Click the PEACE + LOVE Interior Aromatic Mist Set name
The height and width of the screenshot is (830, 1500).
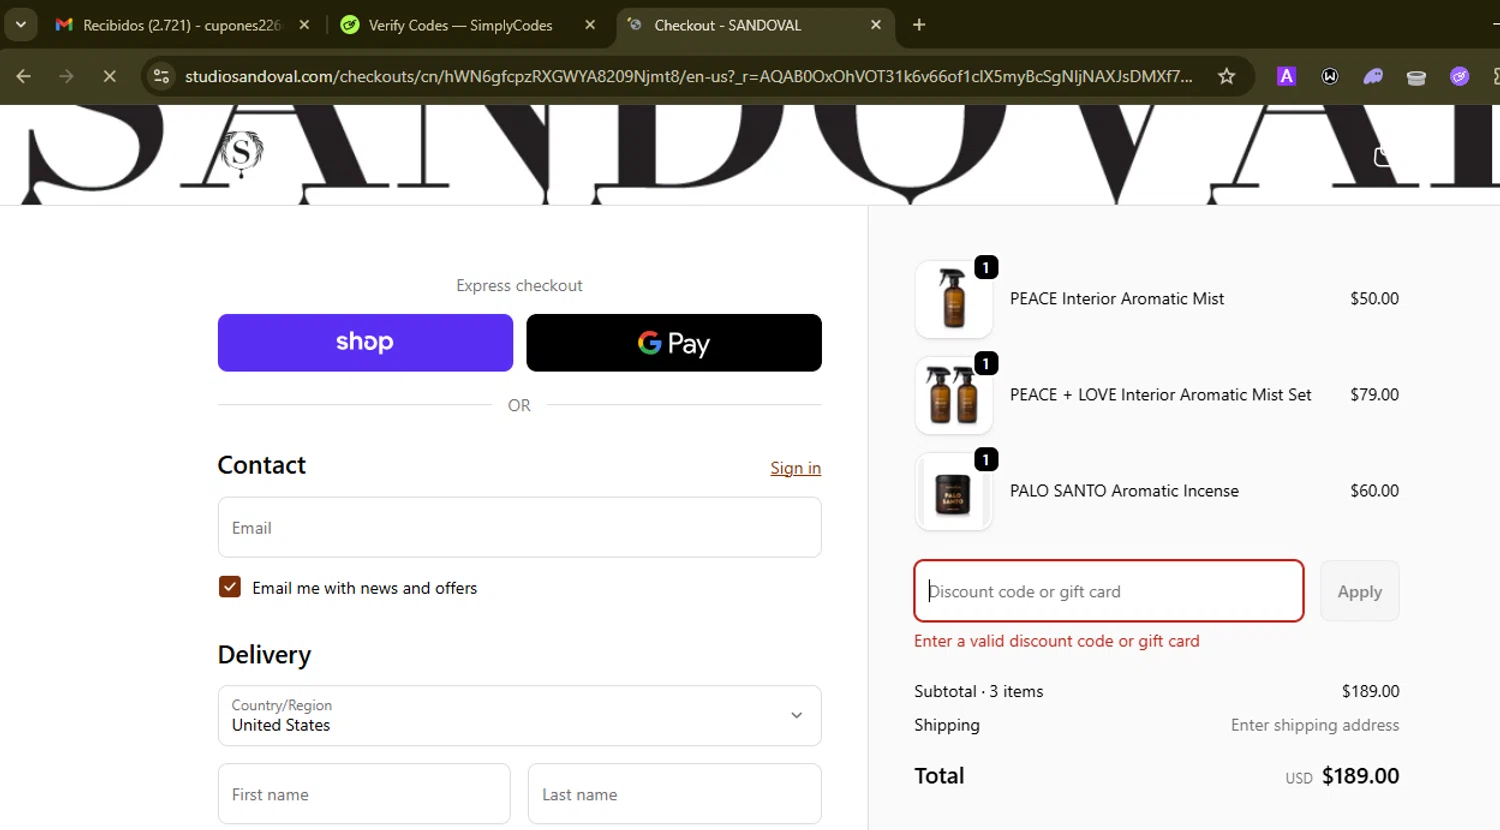click(x=1161, y=395)
